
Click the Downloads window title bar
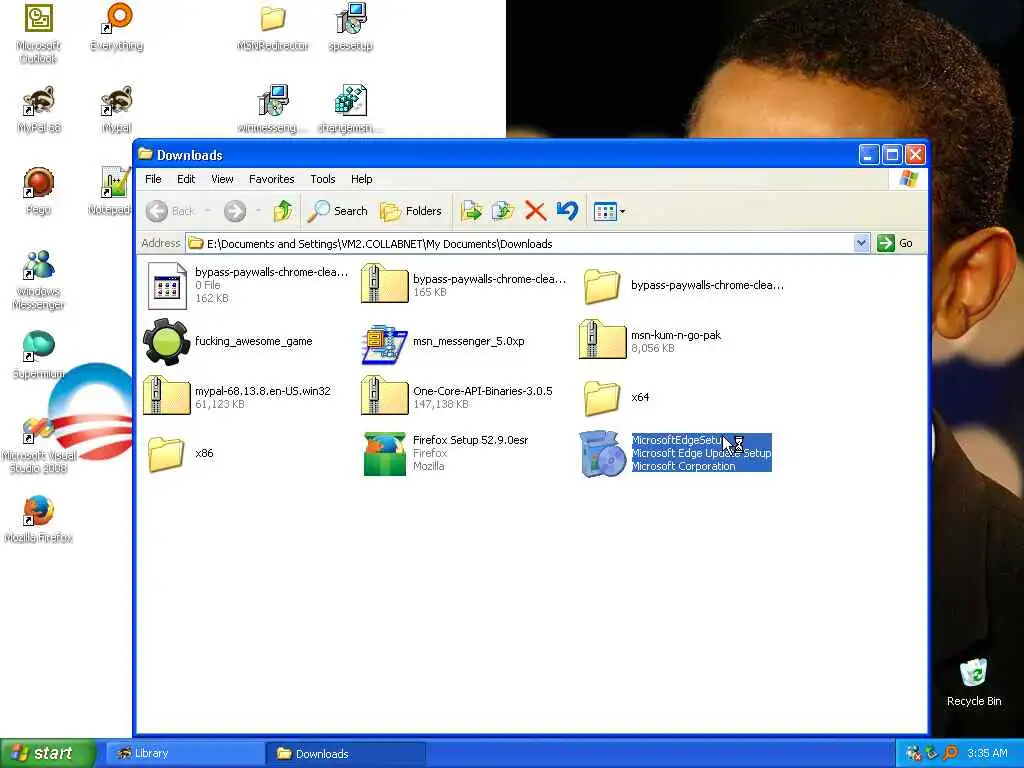pyautogui.click(x=496, y=155)
